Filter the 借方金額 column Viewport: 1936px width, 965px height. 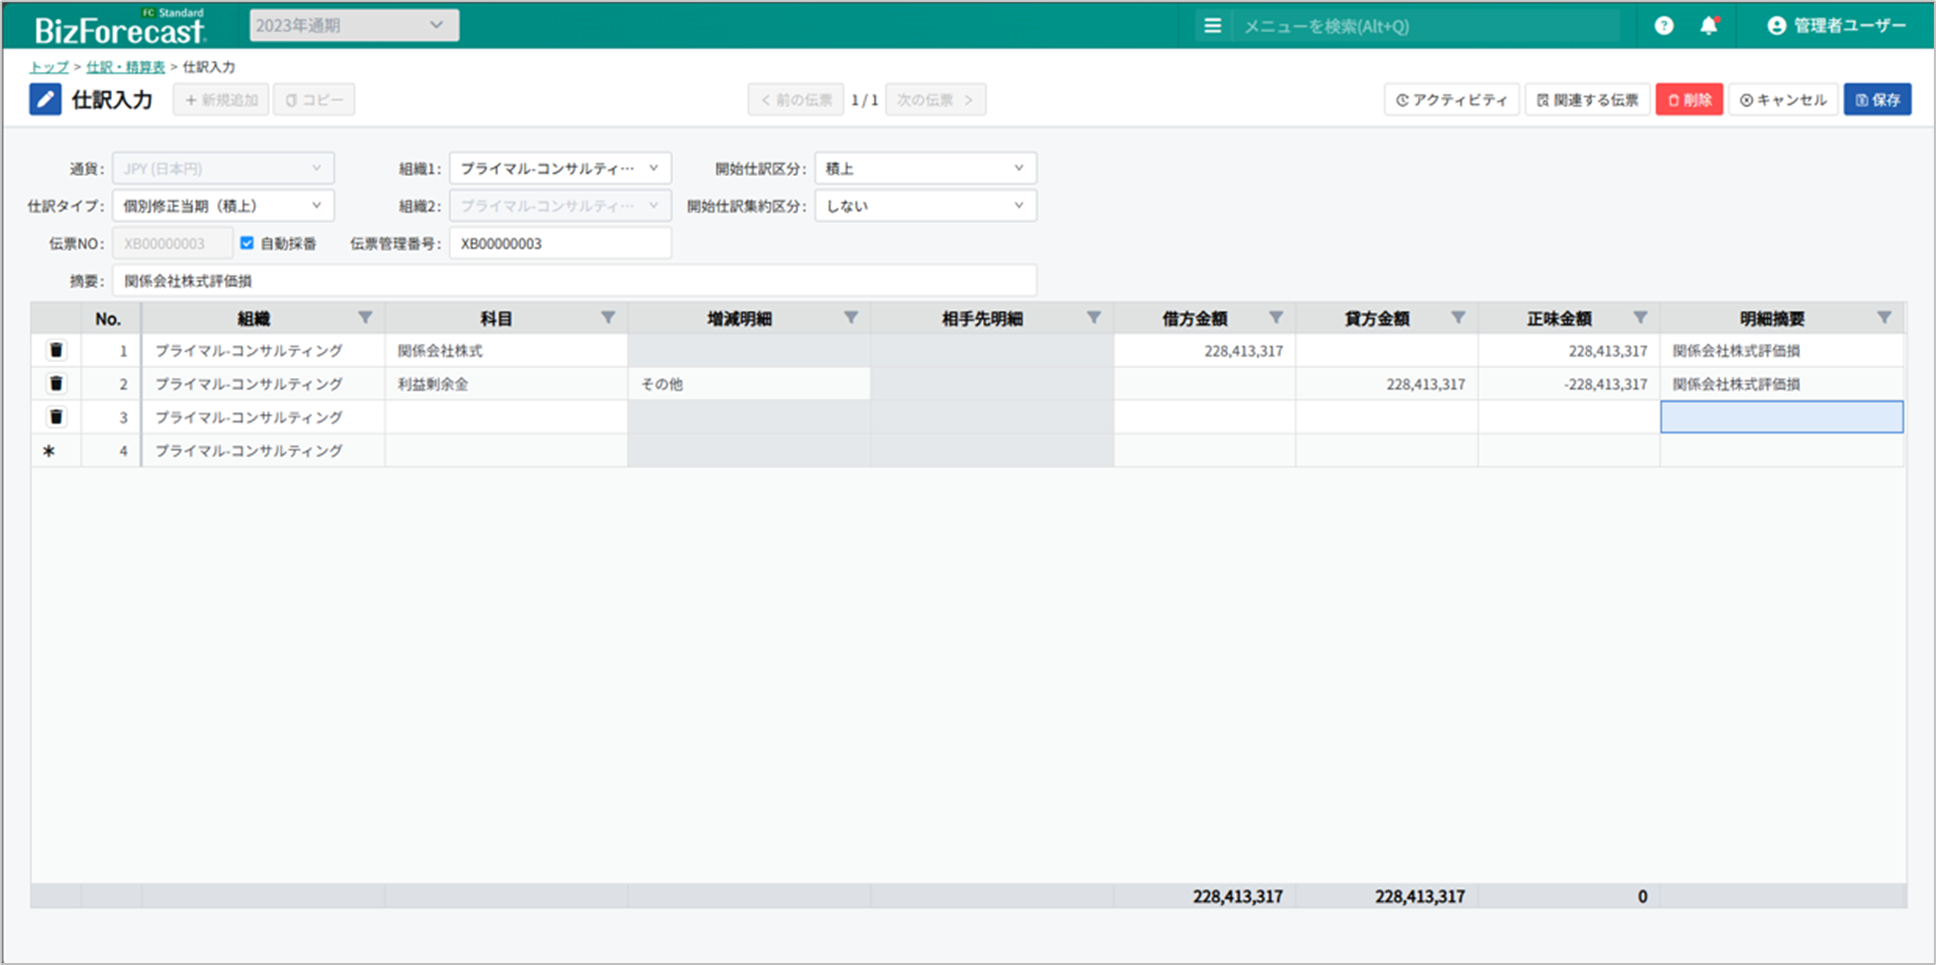pos(1275,318)
